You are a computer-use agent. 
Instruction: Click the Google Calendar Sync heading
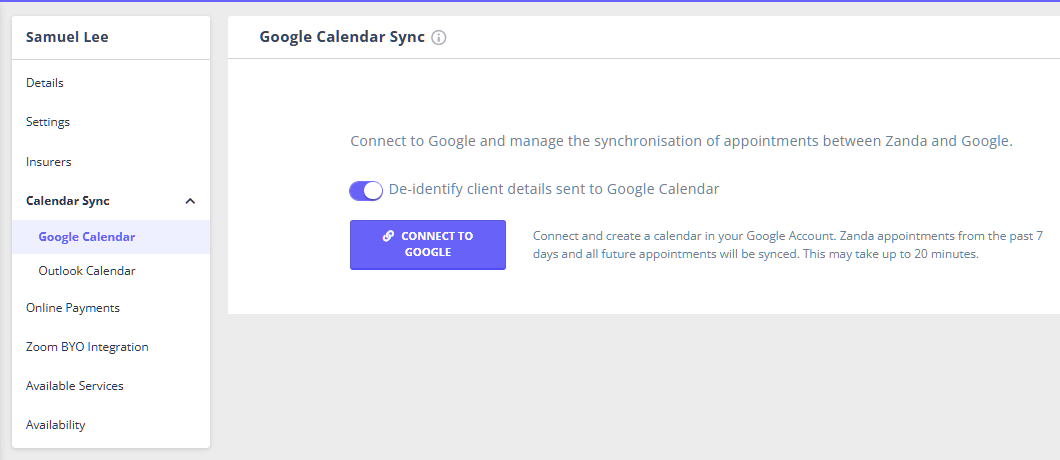[x=342, y=37]
